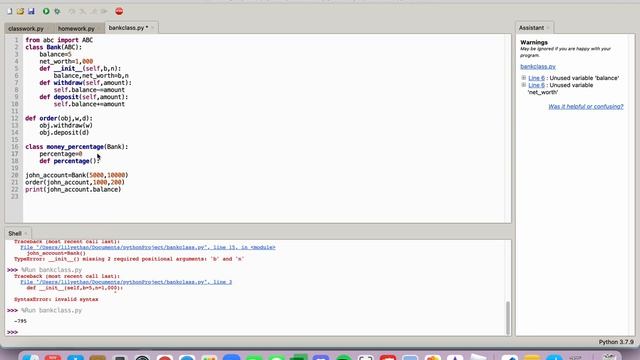This screenshot has height=360, width=640.
Task: Click 'SyntaxError: invalid syntax' in Shell
Action: pyautogui.click(x=56, y=299)
